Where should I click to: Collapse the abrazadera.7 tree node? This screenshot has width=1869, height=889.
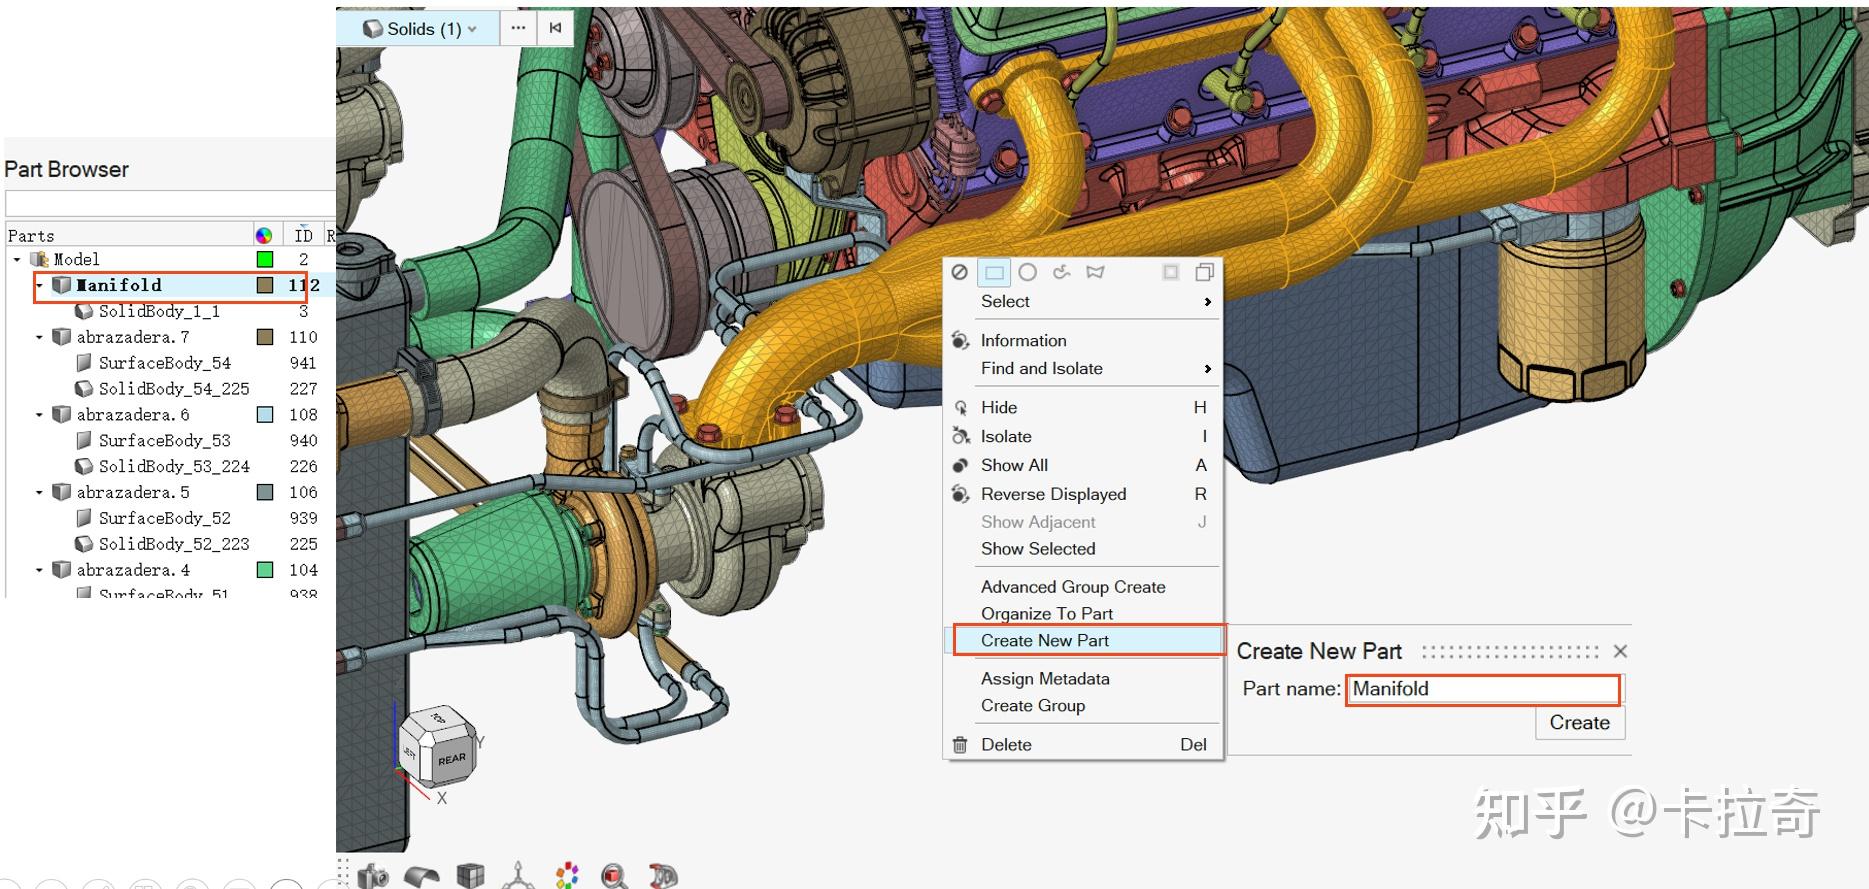[x=39, y=338]
